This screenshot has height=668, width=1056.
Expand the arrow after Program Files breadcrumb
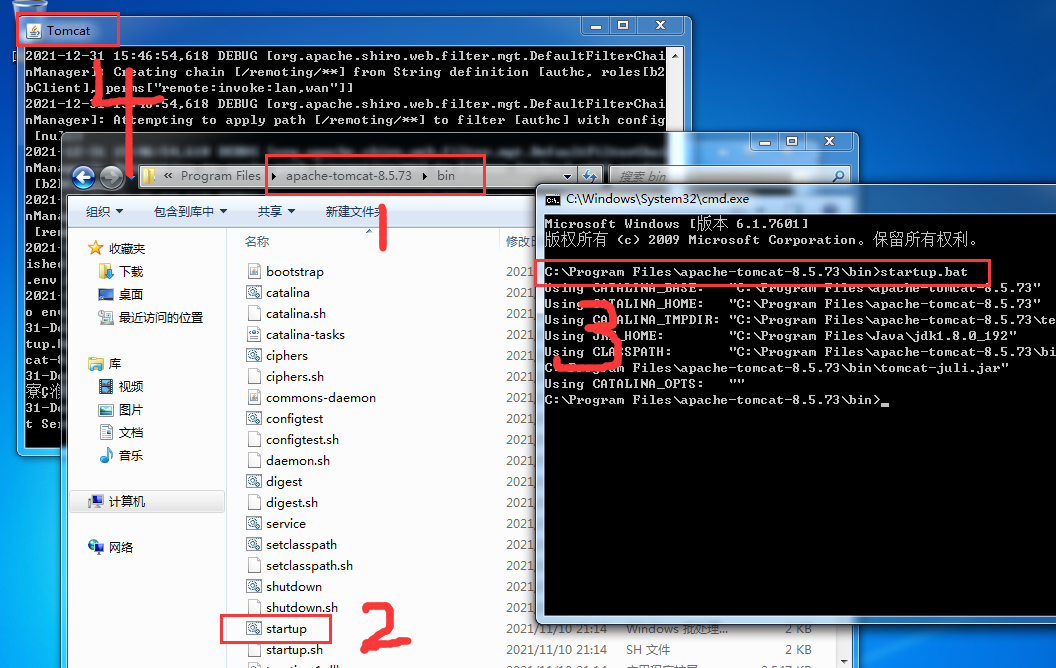pos(274,176)
